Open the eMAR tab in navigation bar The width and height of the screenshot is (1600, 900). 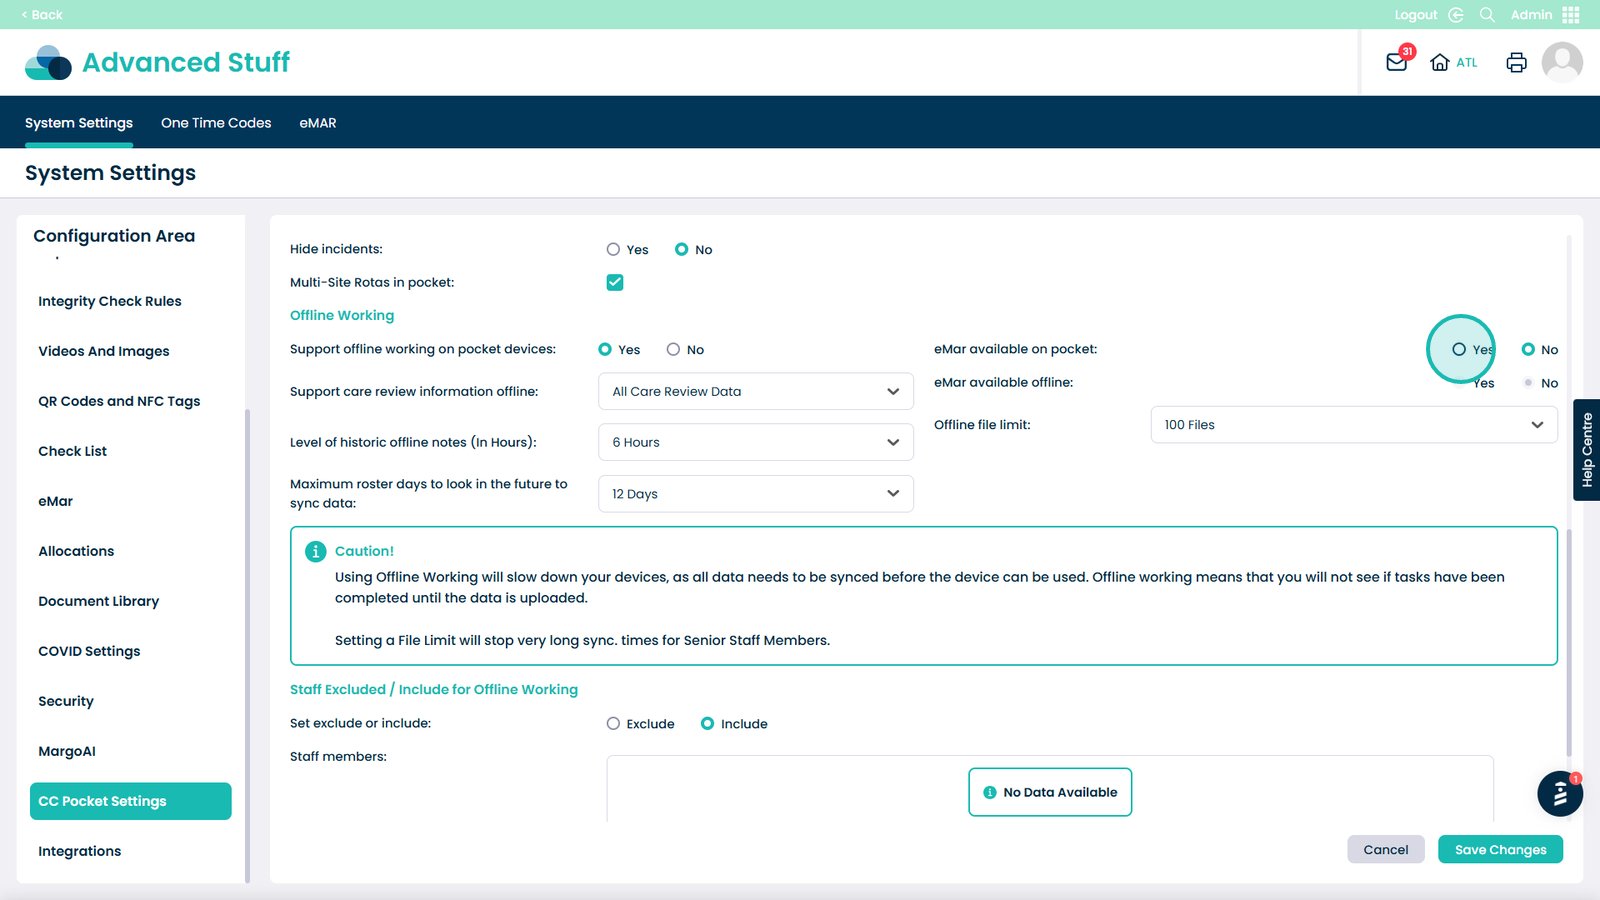318,123
